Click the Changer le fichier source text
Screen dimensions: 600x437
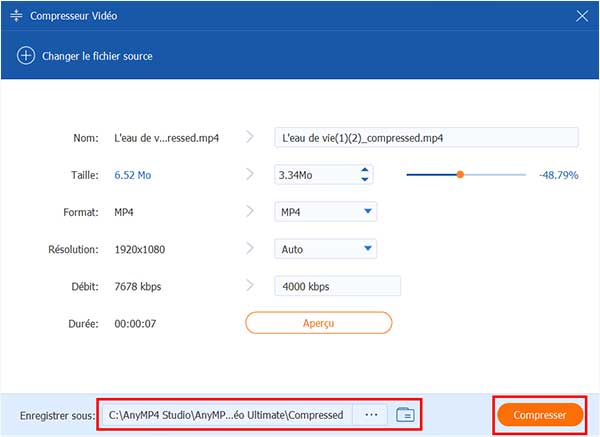pyautogui.click(x=97, y=56)
